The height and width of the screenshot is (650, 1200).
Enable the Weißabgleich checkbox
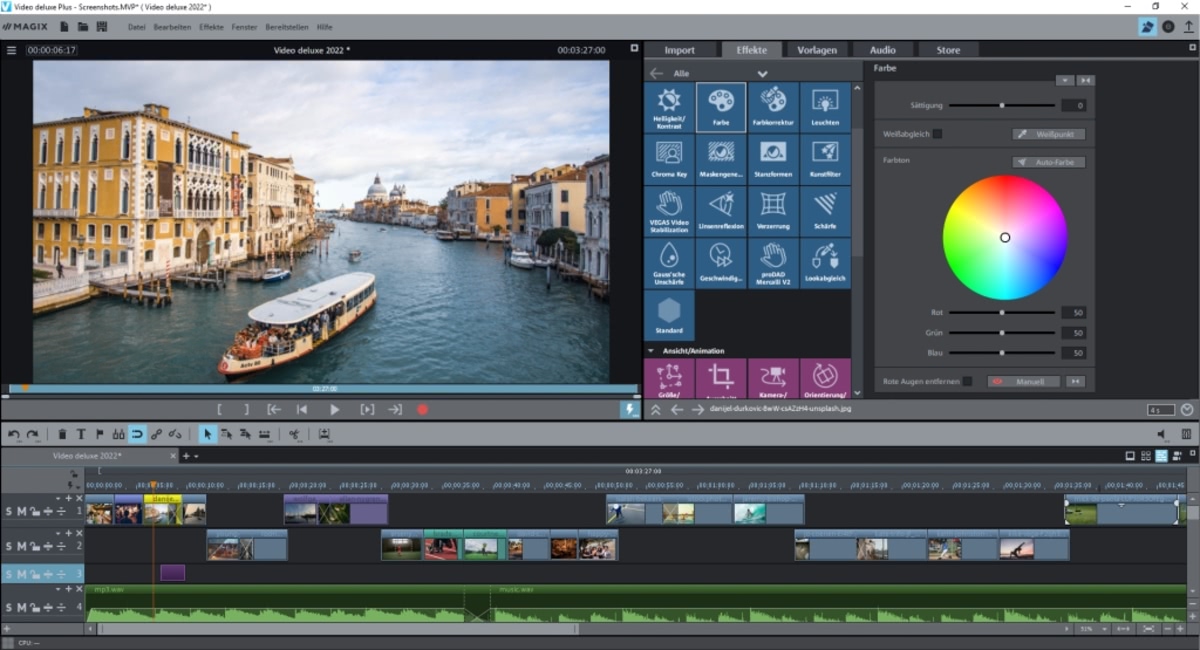[x=937, y=133]
